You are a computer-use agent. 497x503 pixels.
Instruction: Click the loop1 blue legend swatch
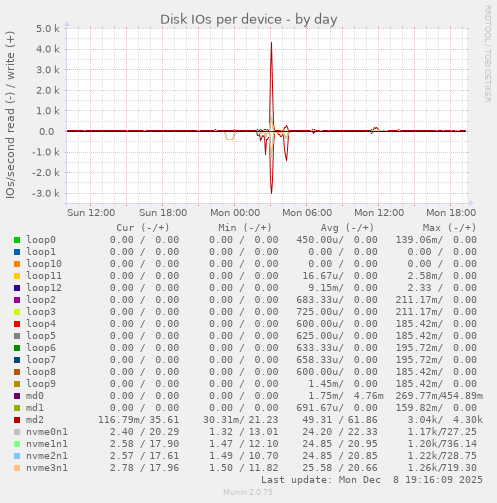(17, 252)
